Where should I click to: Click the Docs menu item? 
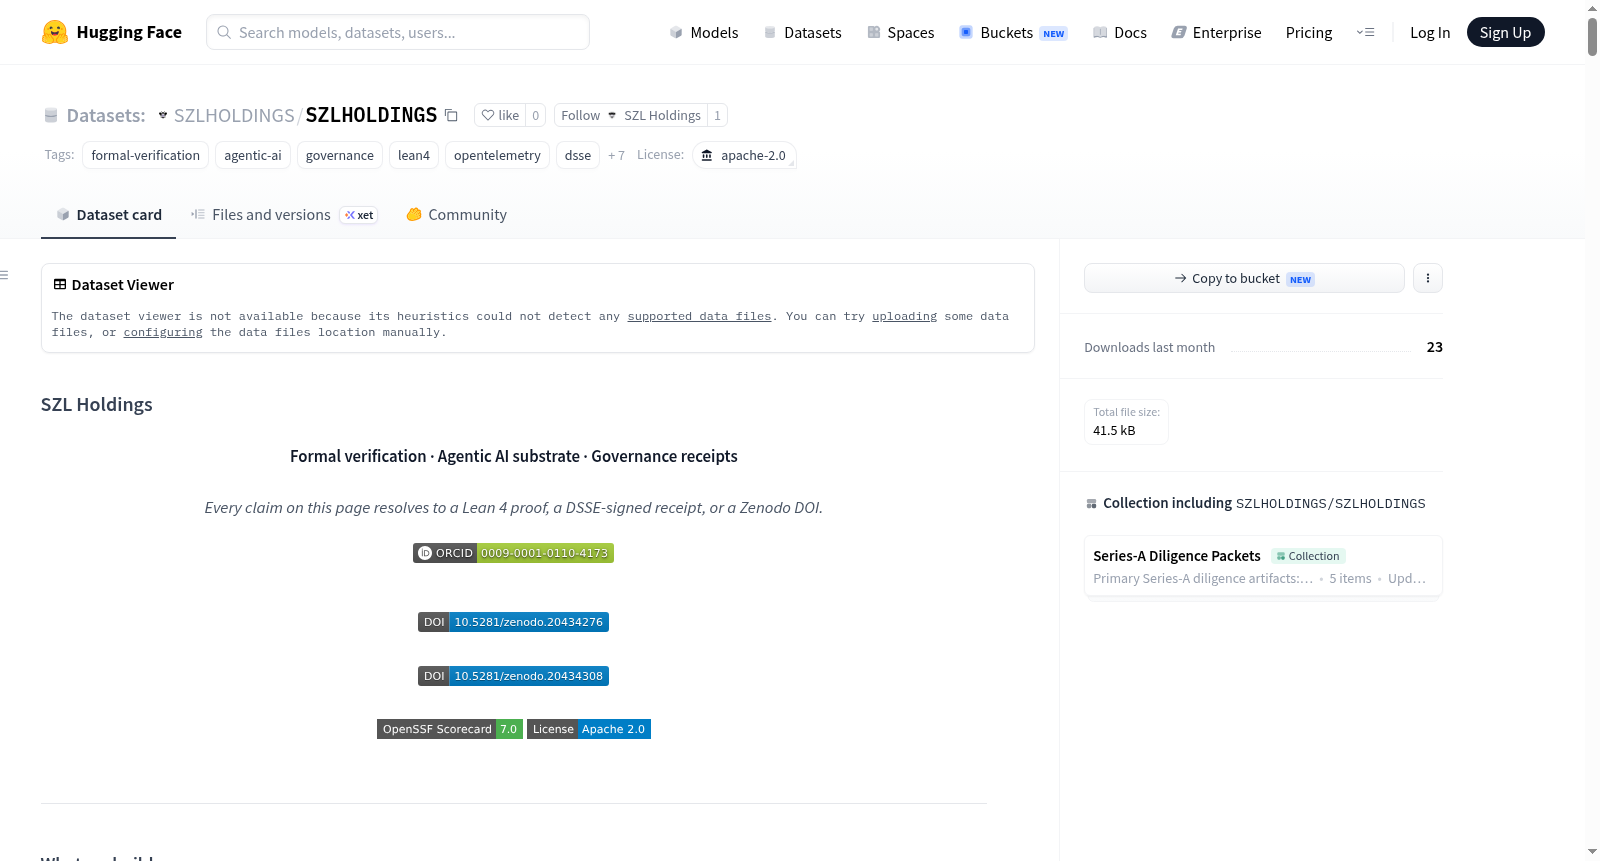[x=1120, y=33]
